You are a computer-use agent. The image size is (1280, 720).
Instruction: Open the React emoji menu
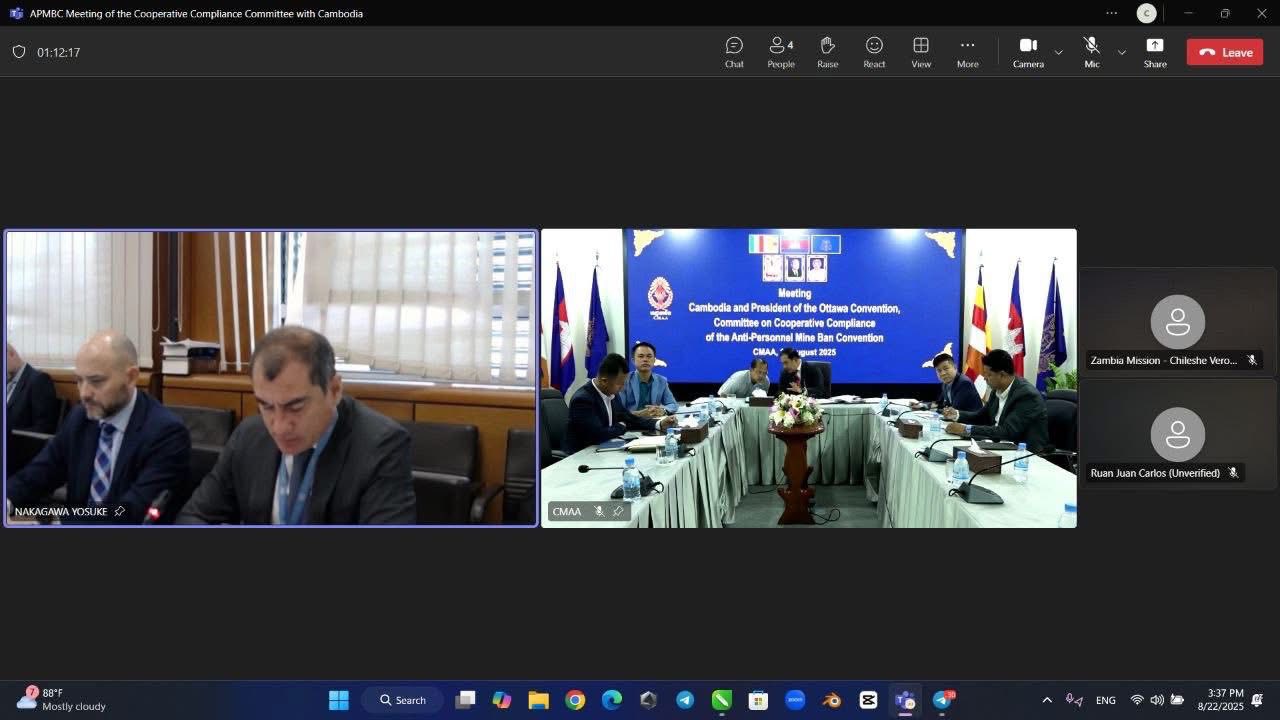click(874, 52)
